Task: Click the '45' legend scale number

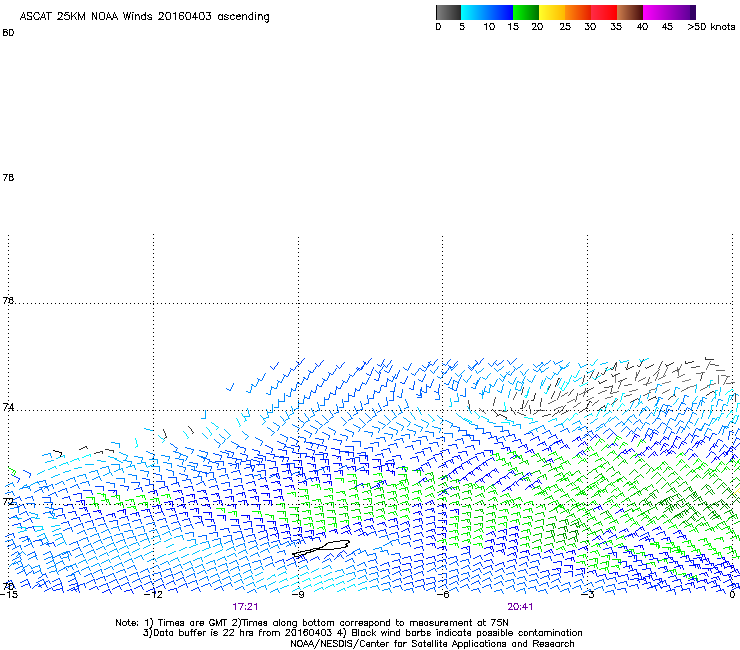Action: 667,27
